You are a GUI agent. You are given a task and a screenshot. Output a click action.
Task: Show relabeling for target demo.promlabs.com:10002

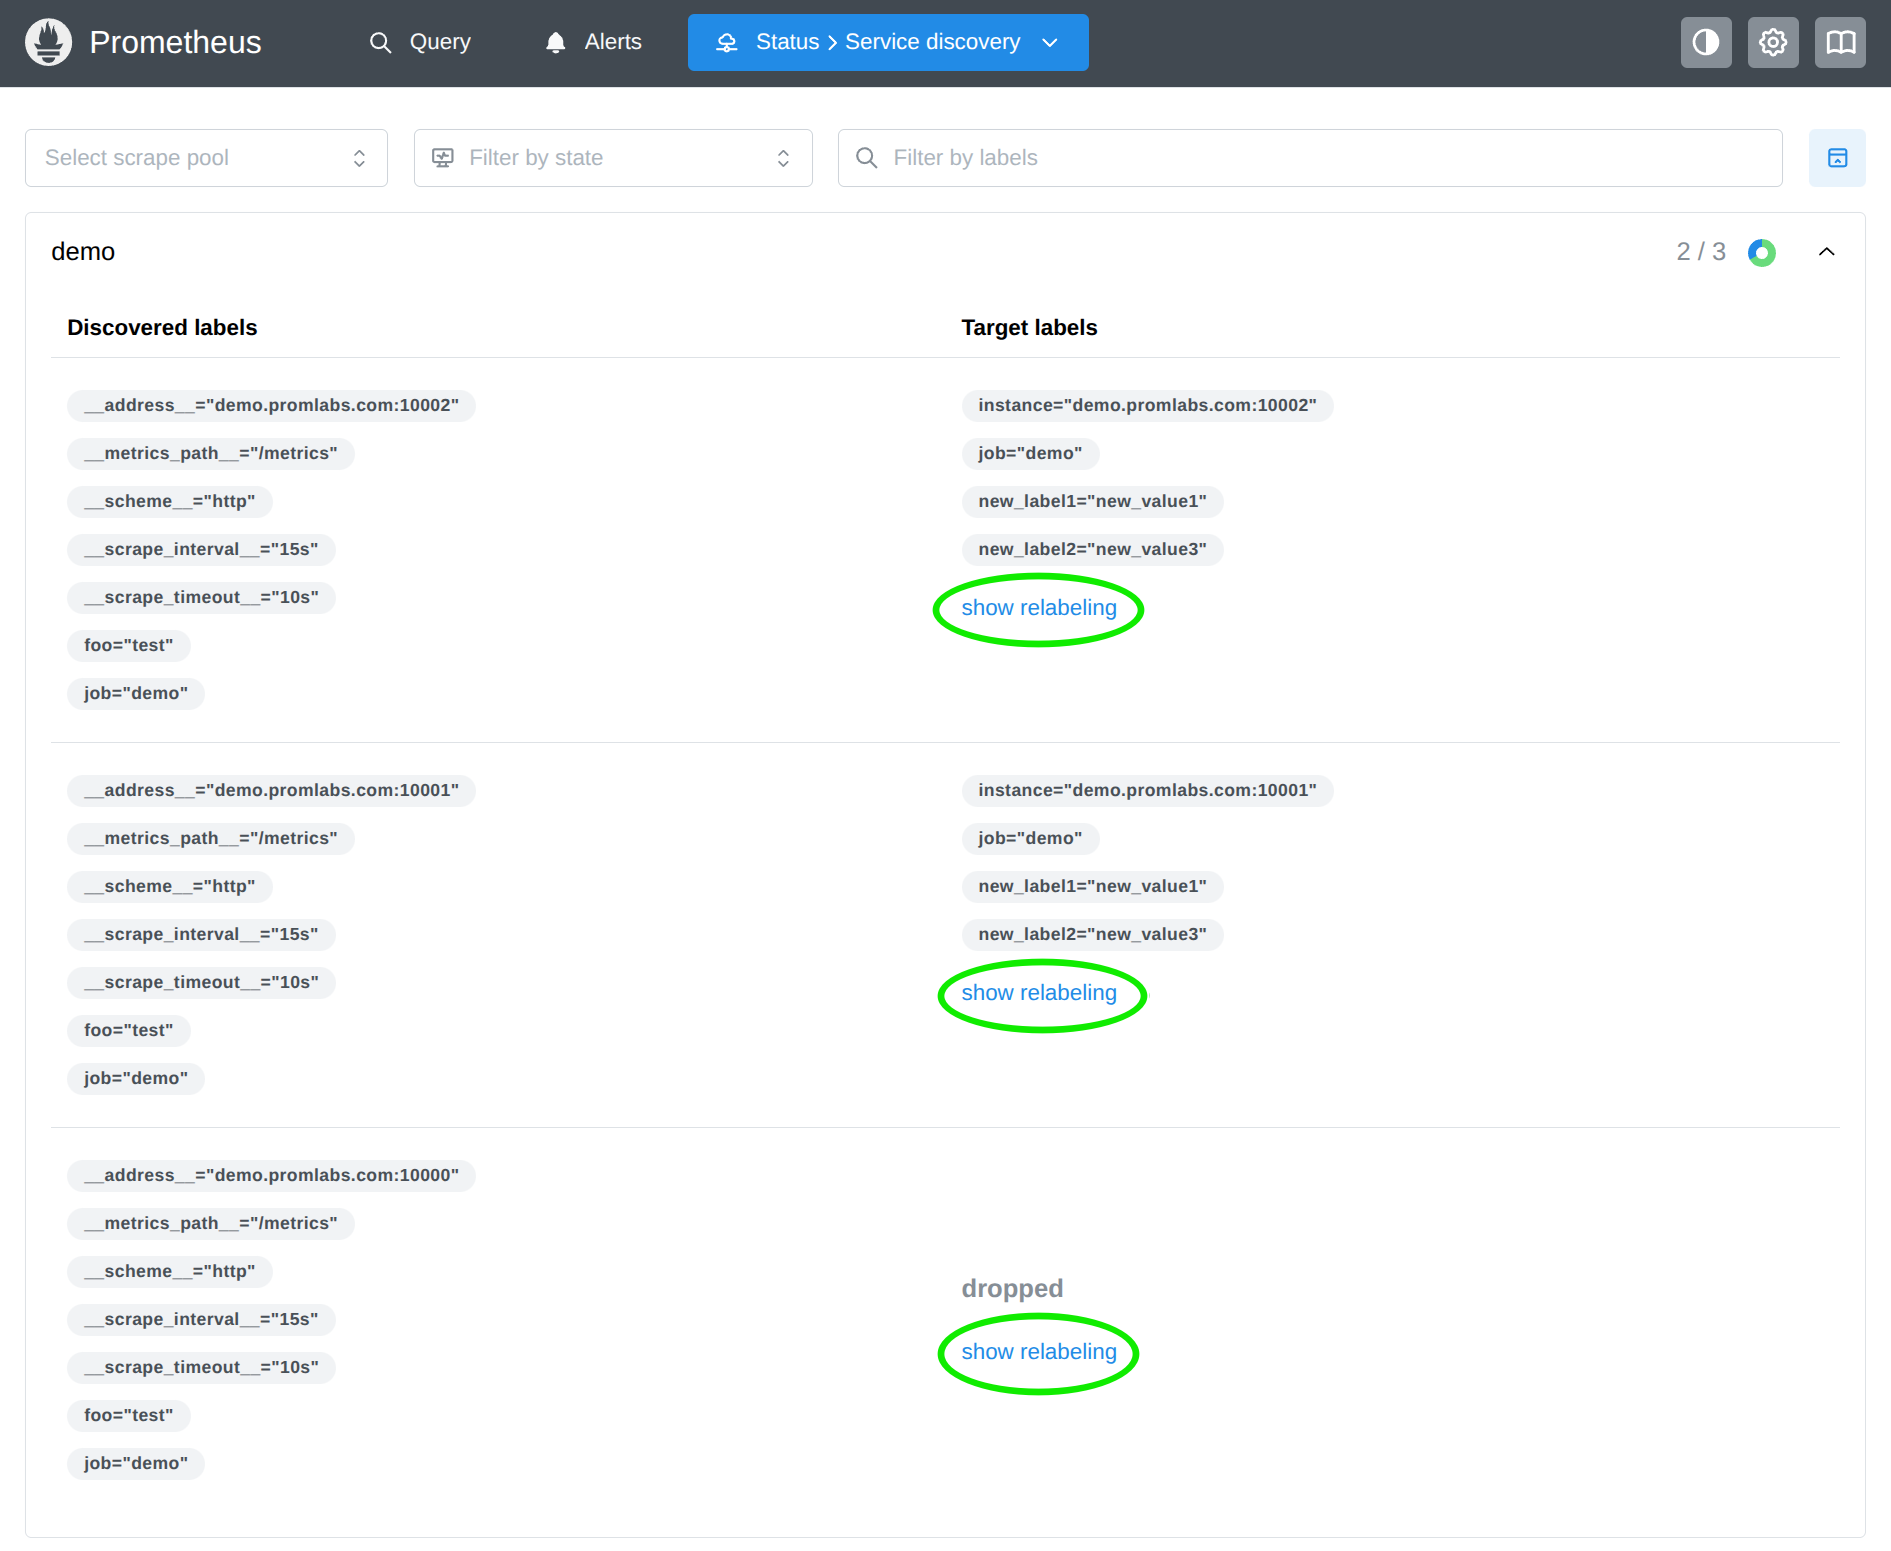pos(1038,607)
